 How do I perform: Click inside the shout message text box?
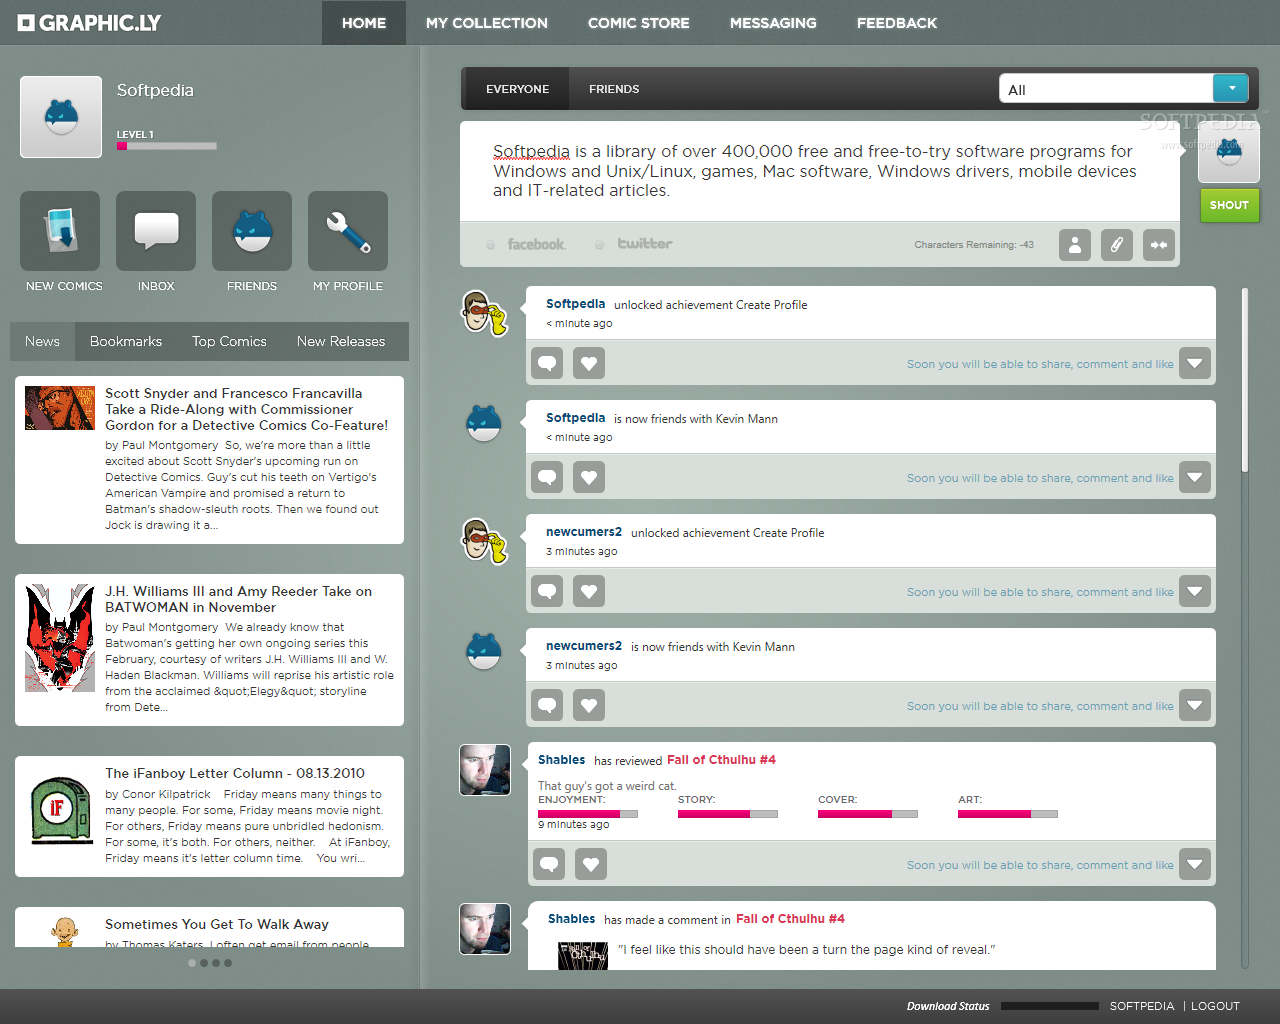(820, 171)
